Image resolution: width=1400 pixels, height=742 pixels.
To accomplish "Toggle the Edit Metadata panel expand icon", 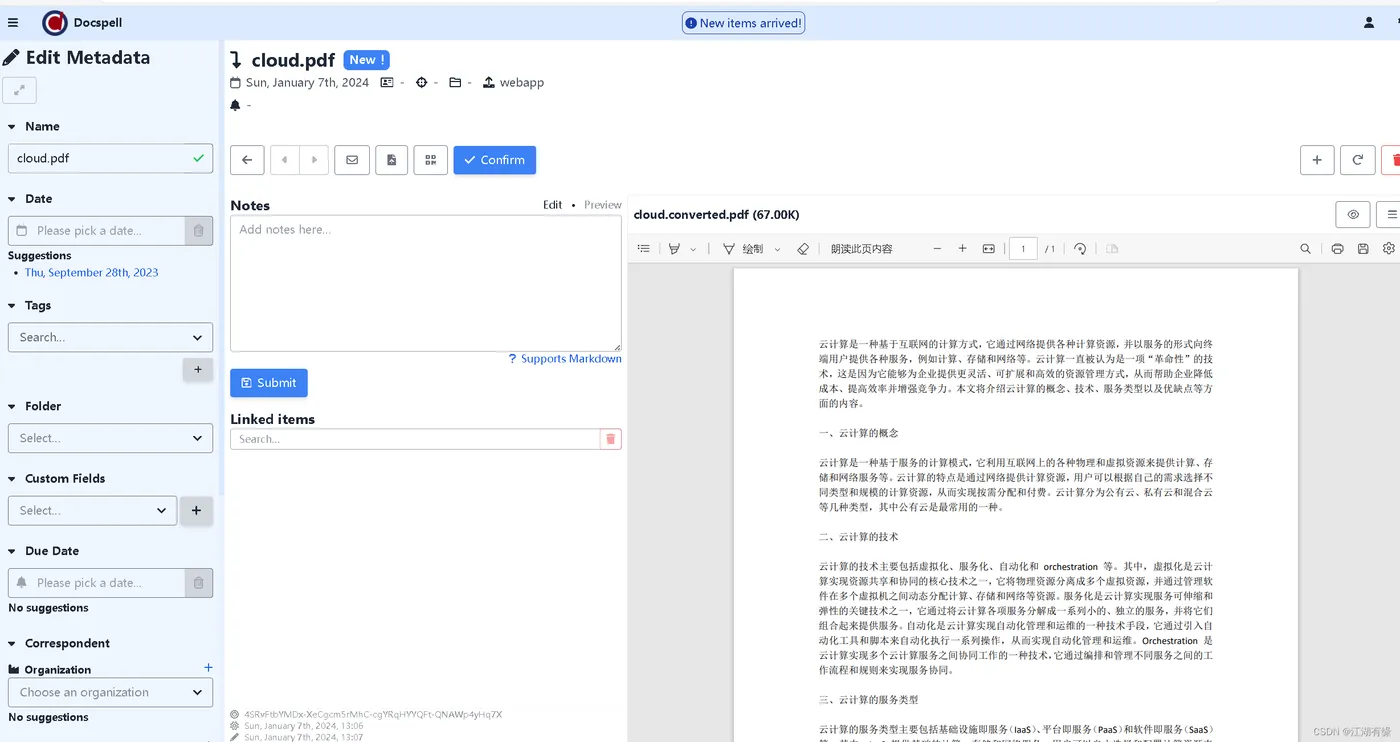I will point(20,90).
